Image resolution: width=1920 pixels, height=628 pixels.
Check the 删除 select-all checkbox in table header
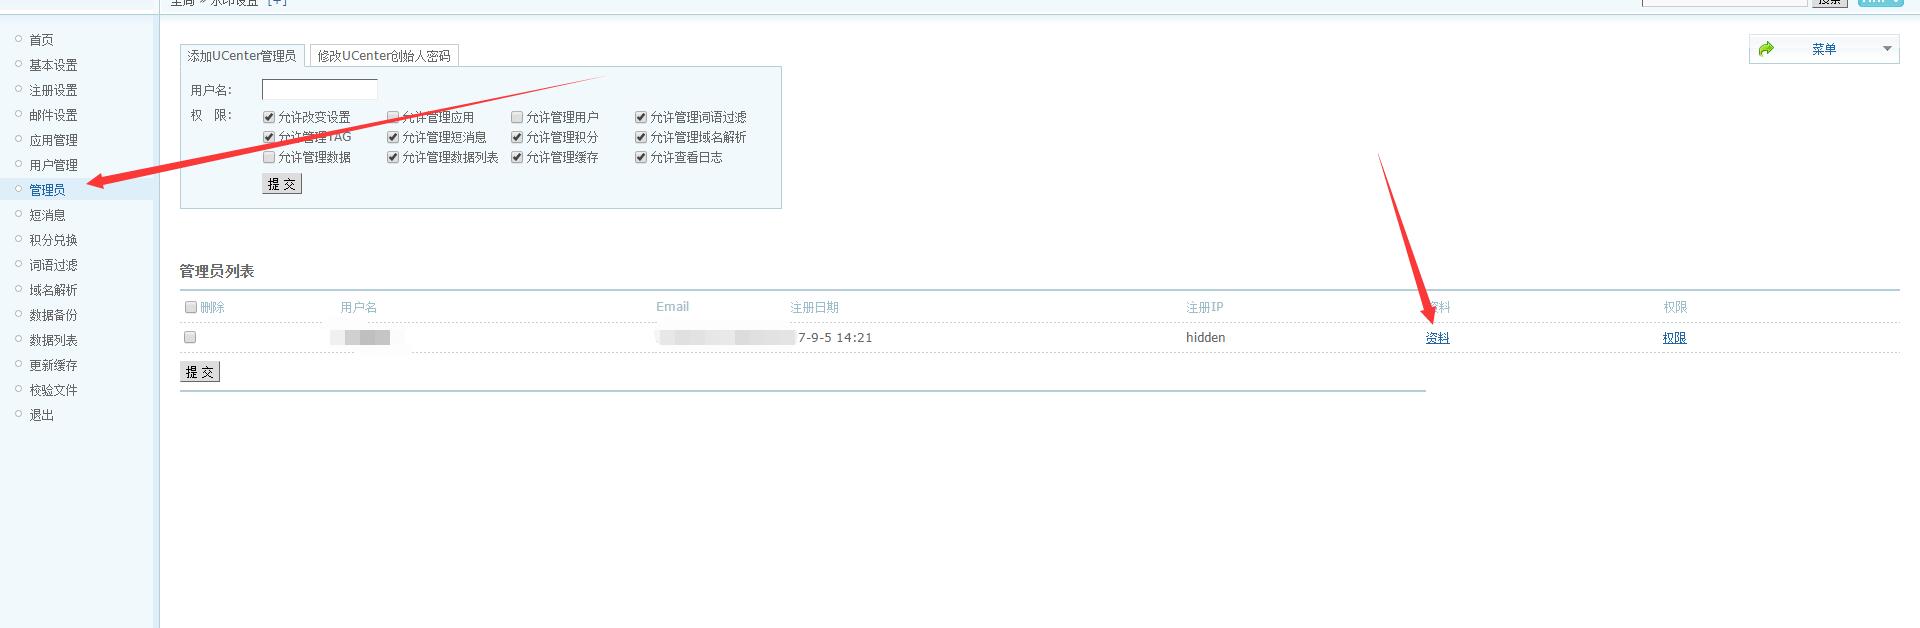(191, 307)
